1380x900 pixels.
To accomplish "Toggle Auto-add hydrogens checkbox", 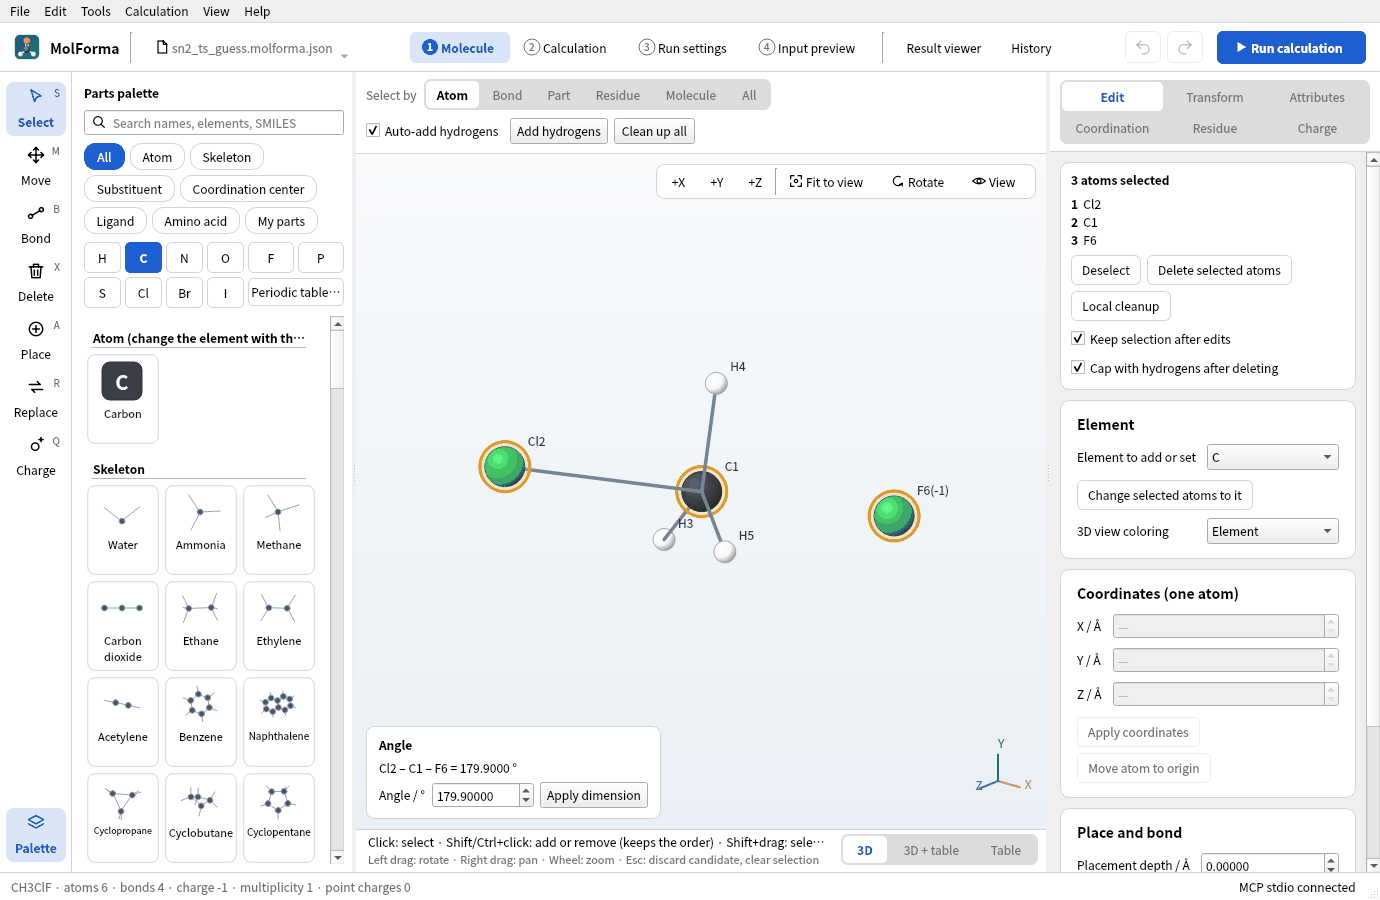I will 373,131.
